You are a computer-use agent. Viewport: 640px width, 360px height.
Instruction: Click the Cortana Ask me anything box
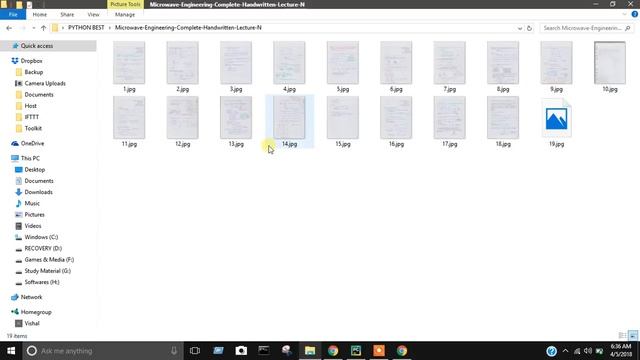pyautogui.click(x=102, y=351)
